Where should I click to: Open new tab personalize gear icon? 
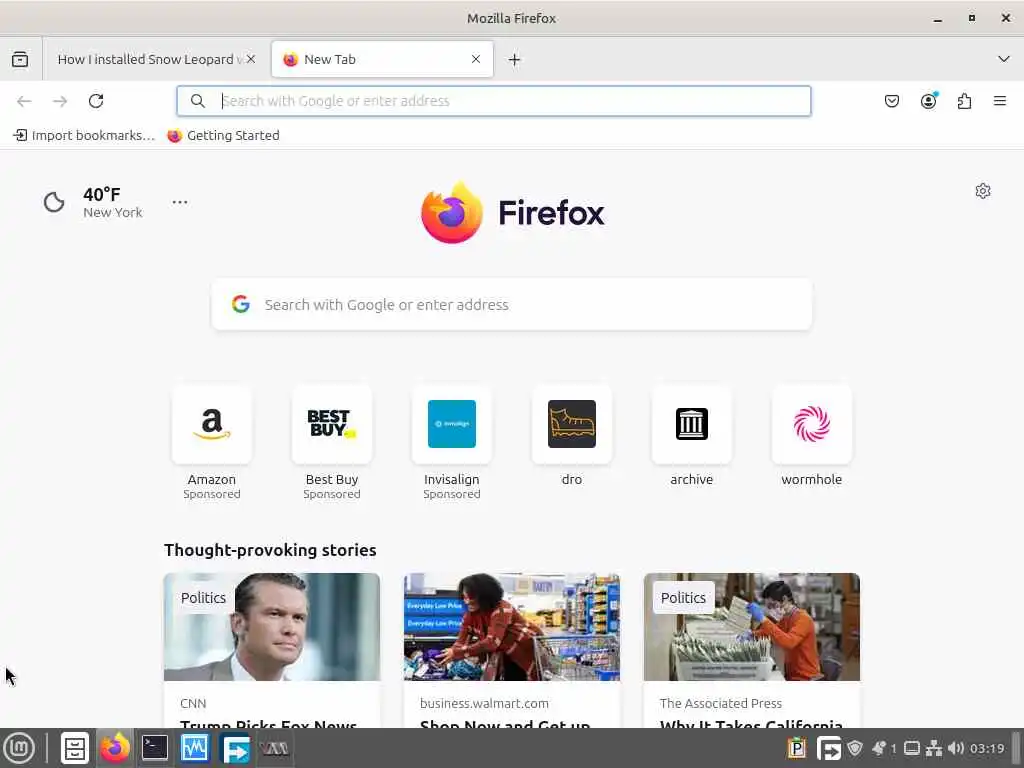(983, 191)
